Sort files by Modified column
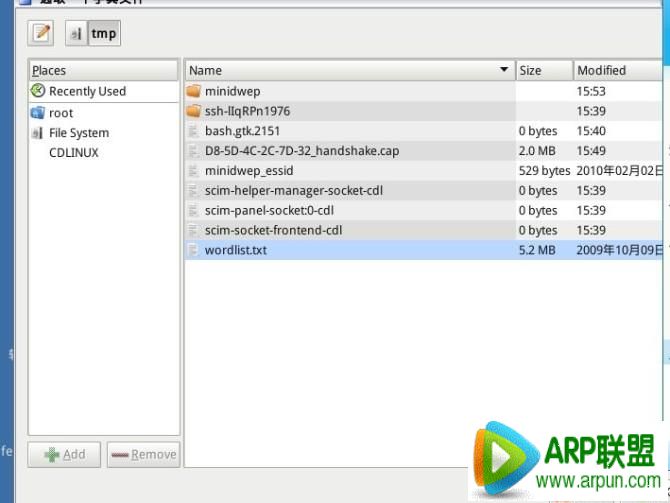Screen dimensions: 670x503 [618, 71]
